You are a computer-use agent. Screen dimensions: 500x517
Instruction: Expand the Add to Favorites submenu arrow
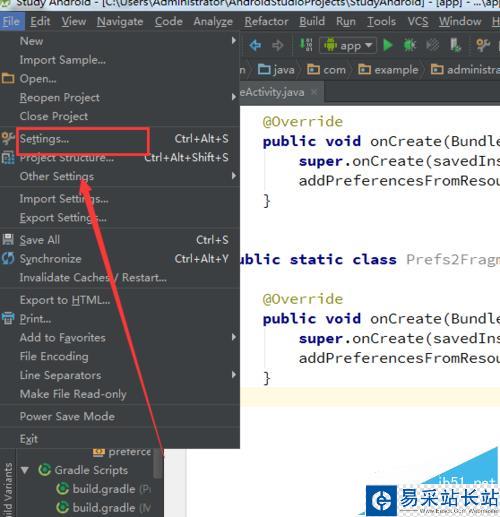(x=234, y=337)
